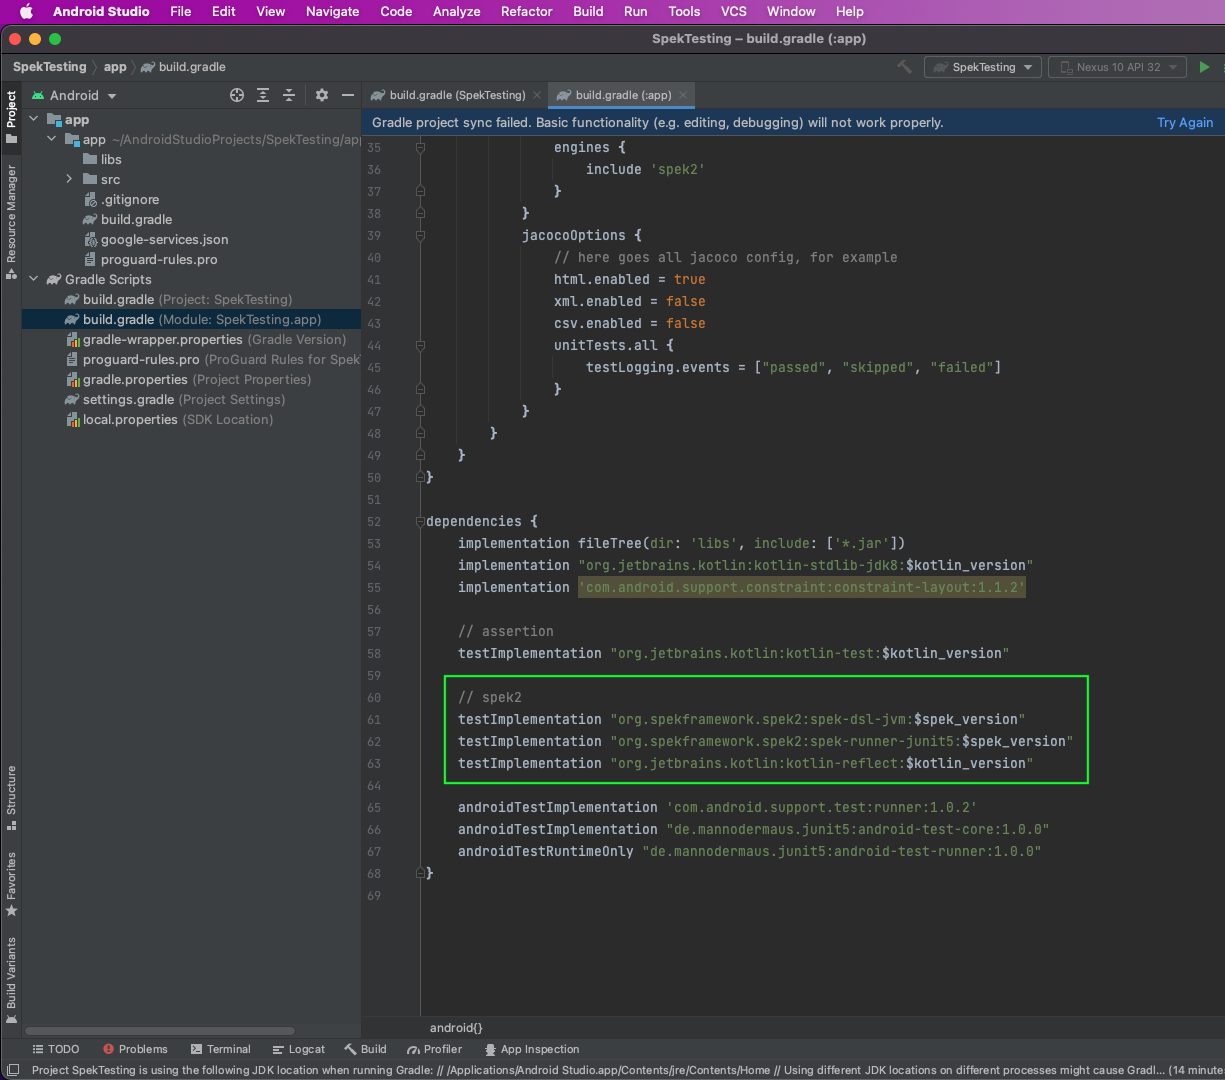Screen dimensions: 1225x1080
Task: Open Project panel settings gear
Action: click(322, 95)
